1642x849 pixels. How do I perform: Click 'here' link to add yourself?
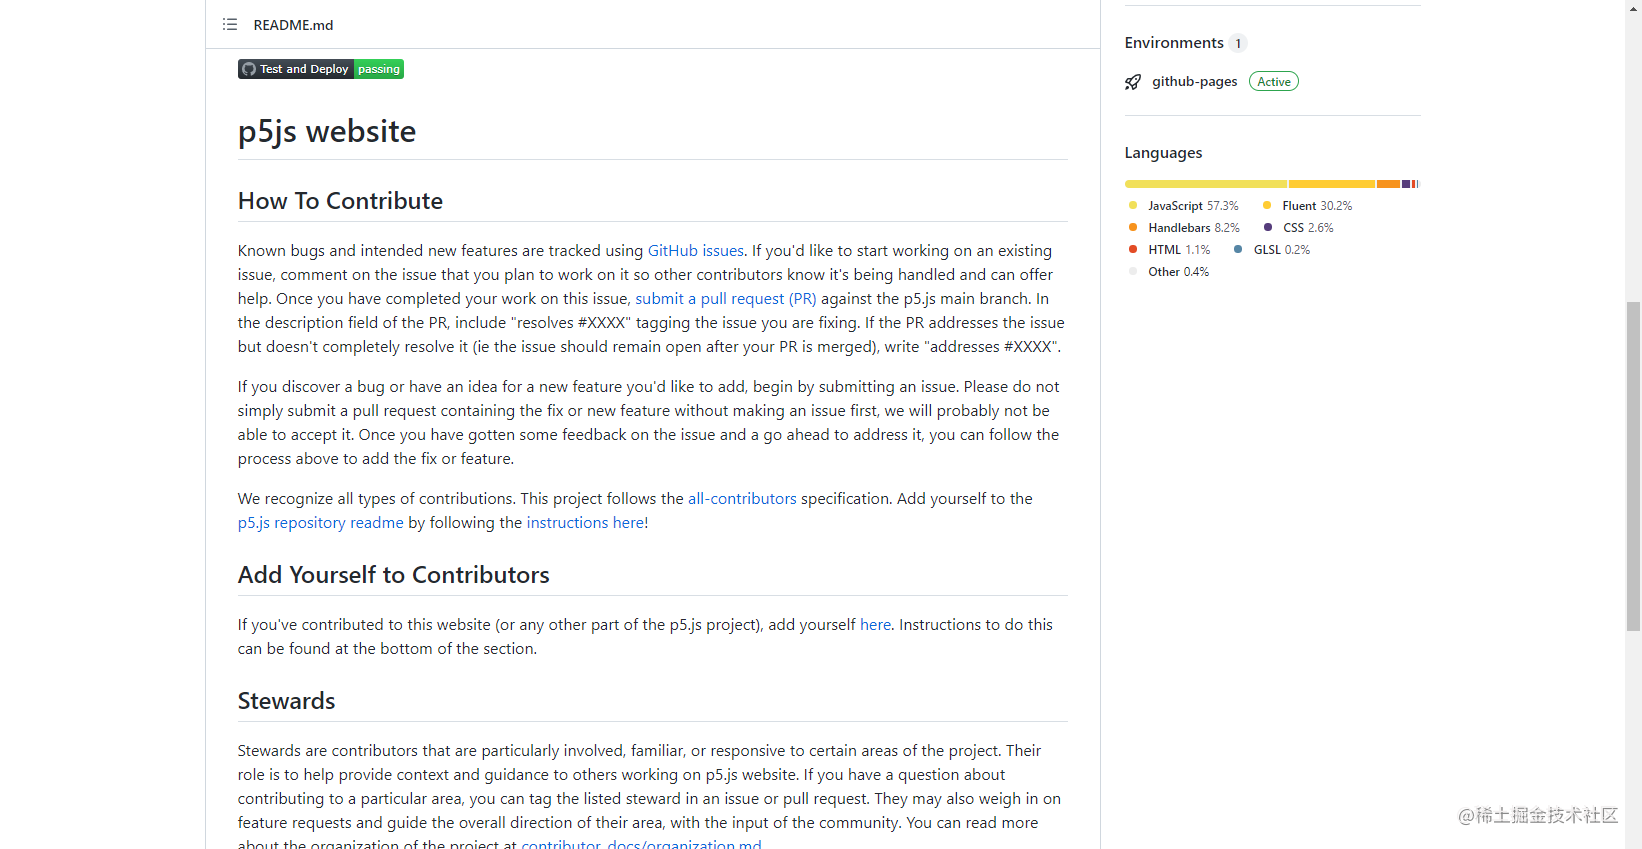875,625
